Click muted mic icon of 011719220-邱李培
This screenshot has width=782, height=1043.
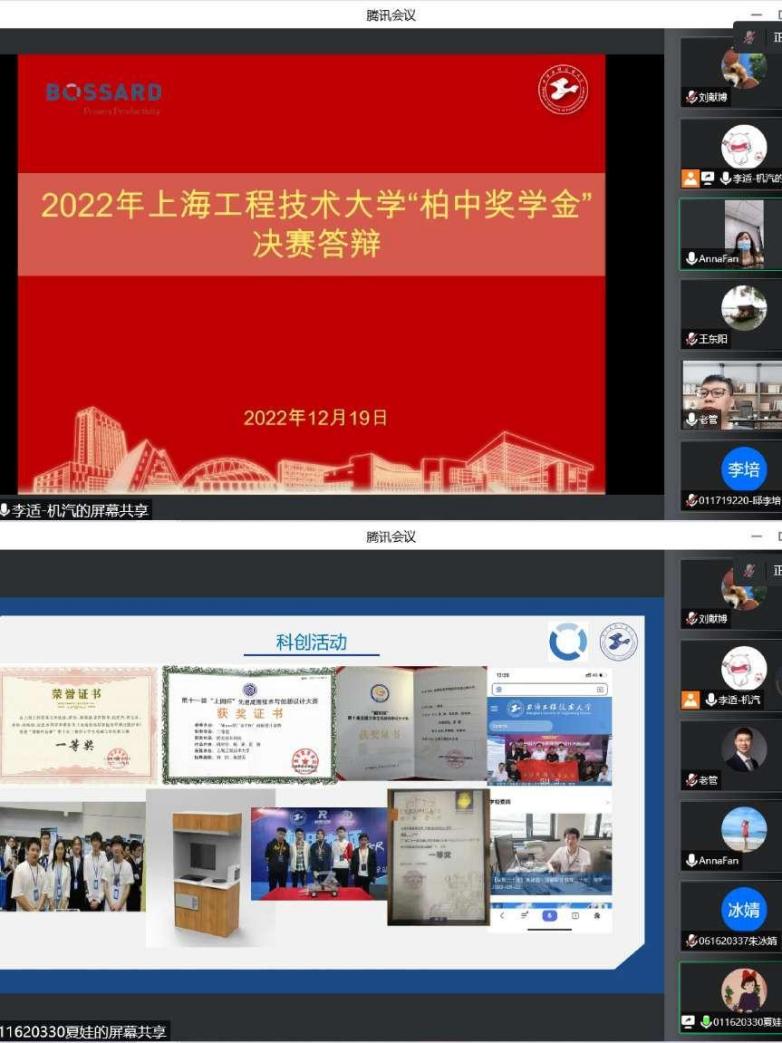coord(691,500)
